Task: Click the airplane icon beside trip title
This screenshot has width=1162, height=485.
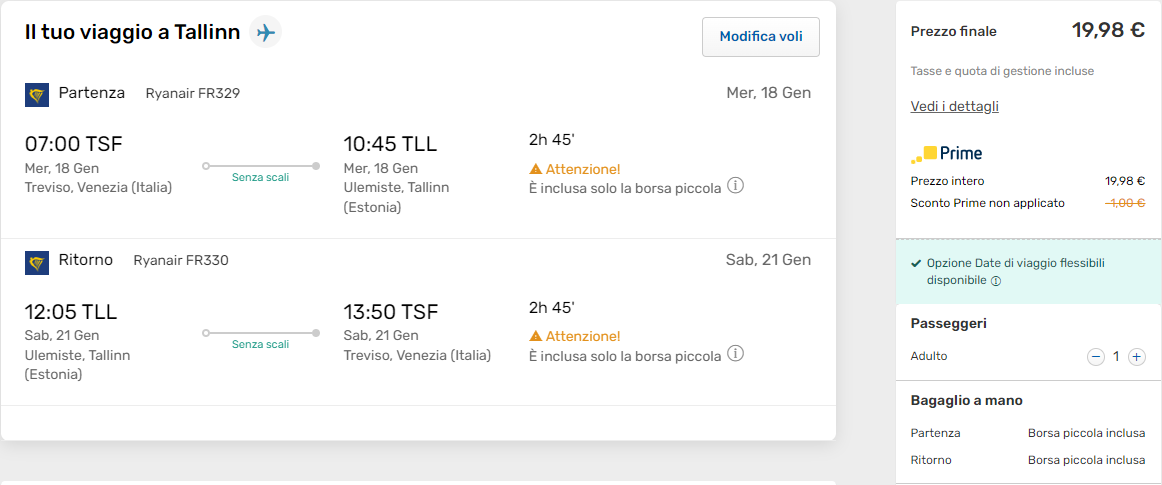Action: 265,32
